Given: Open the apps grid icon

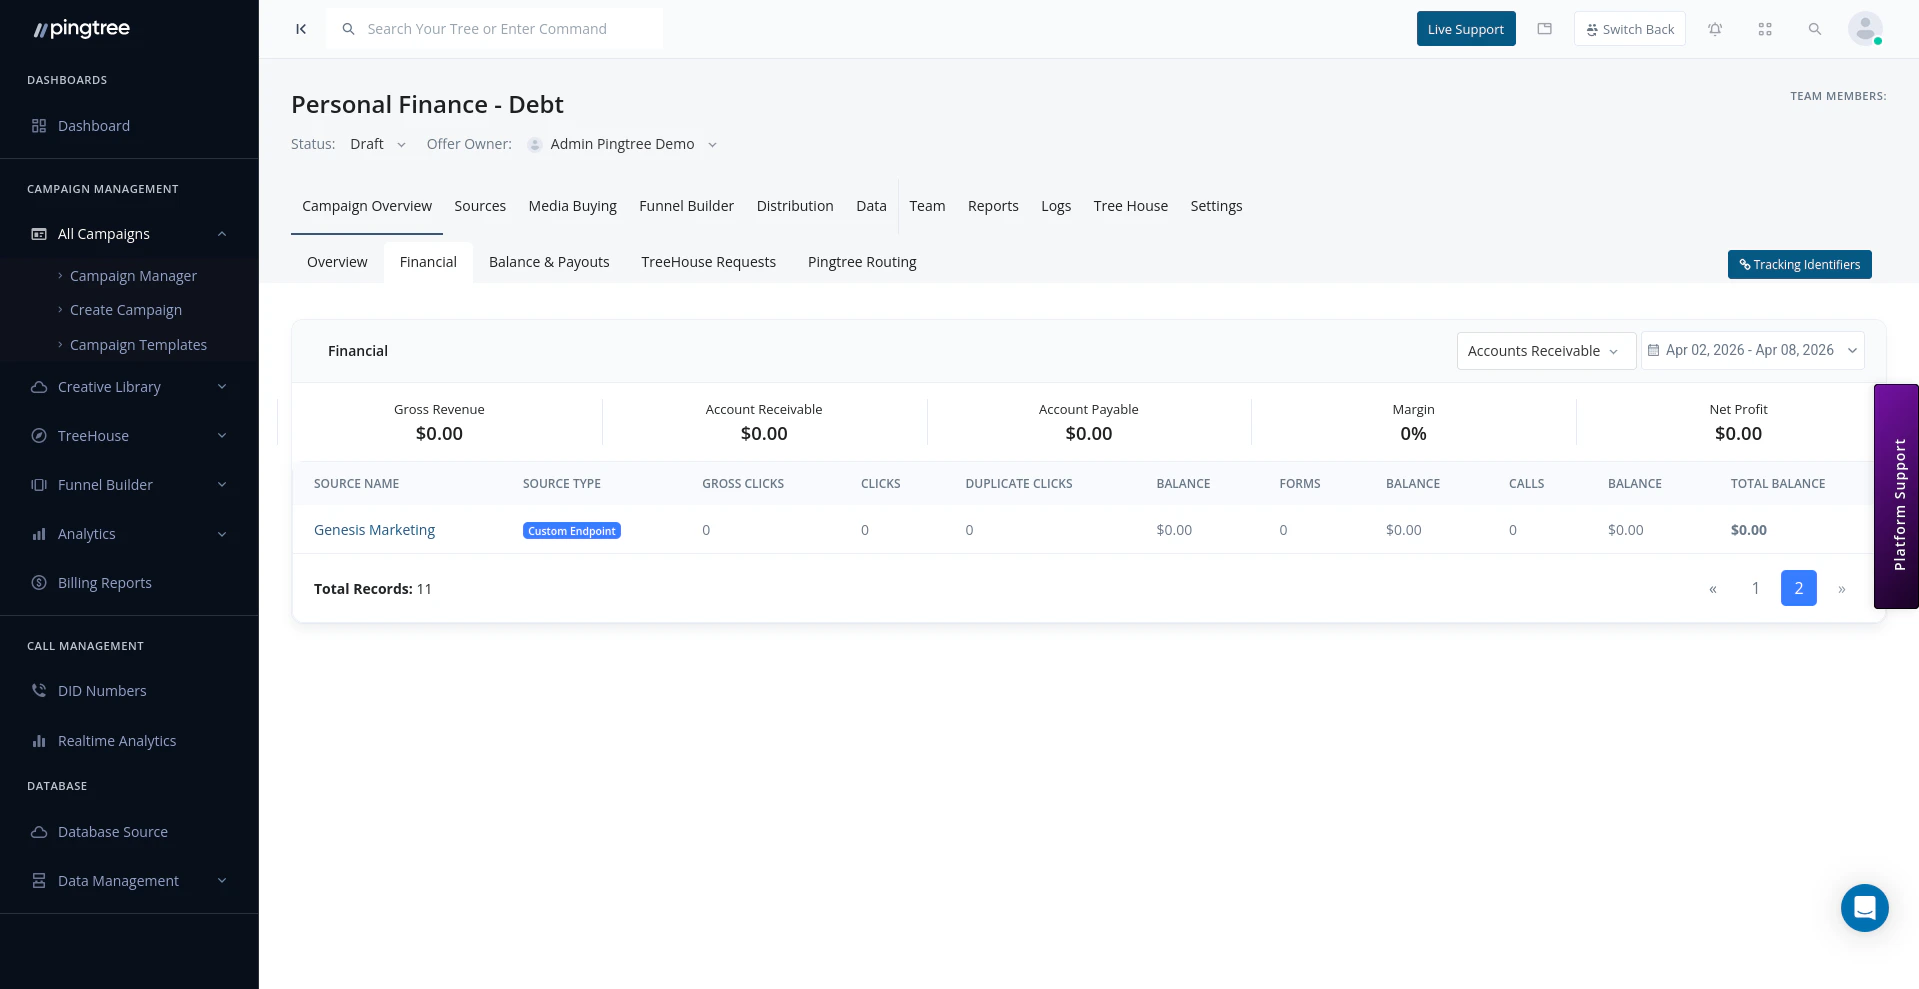Looking at the screenshot, I should point(1765,29).
